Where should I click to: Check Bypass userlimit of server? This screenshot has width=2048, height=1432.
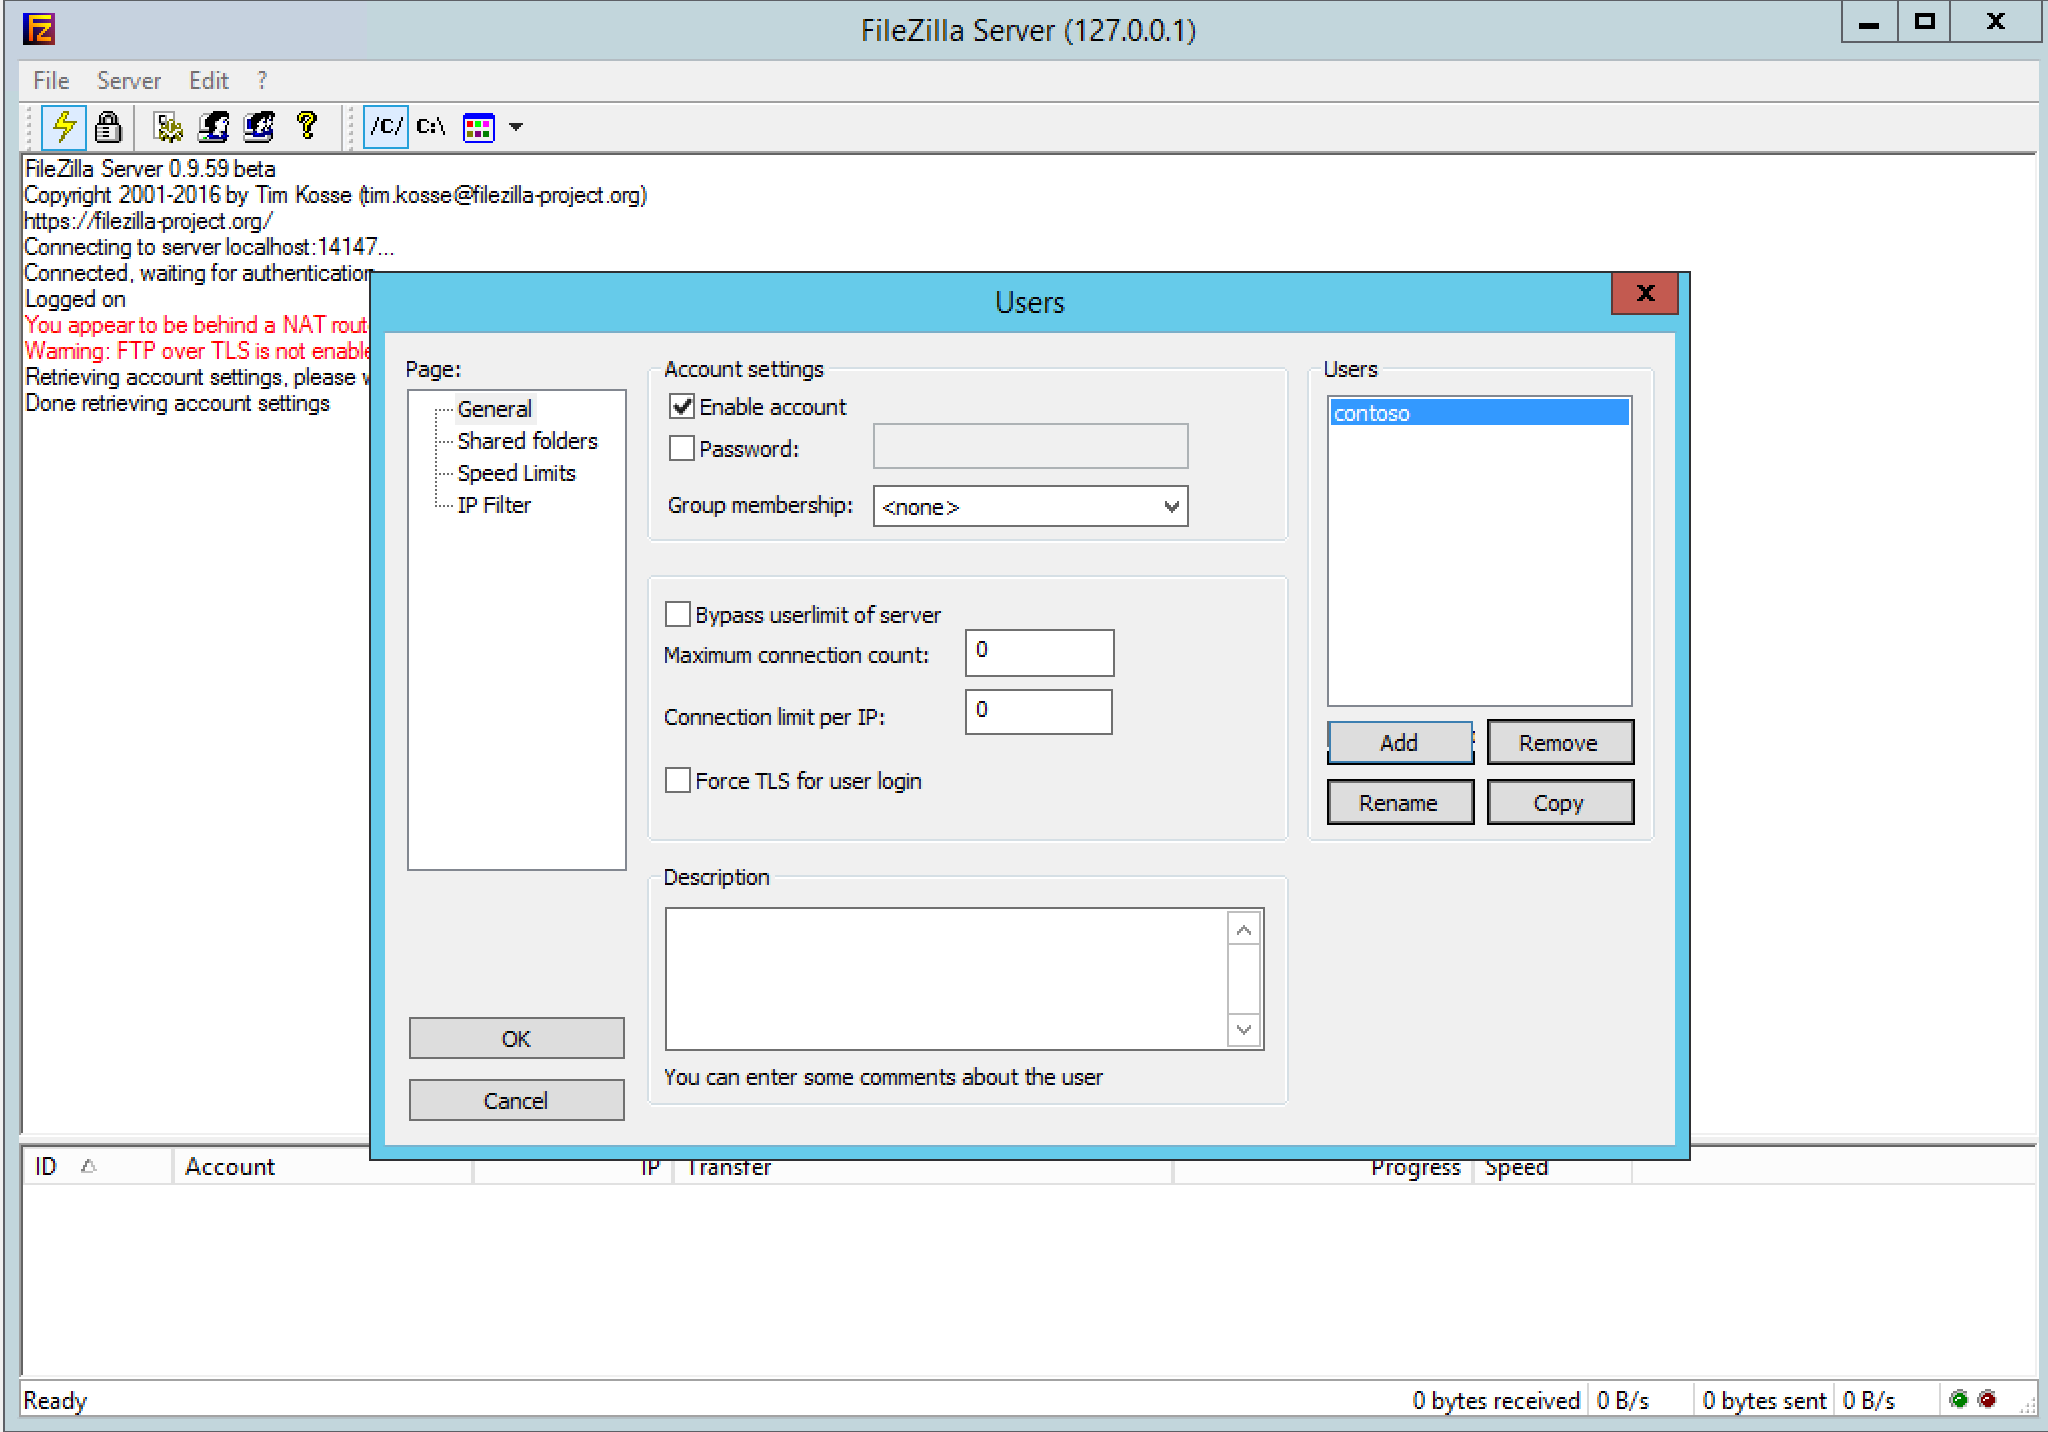point(678,614)
